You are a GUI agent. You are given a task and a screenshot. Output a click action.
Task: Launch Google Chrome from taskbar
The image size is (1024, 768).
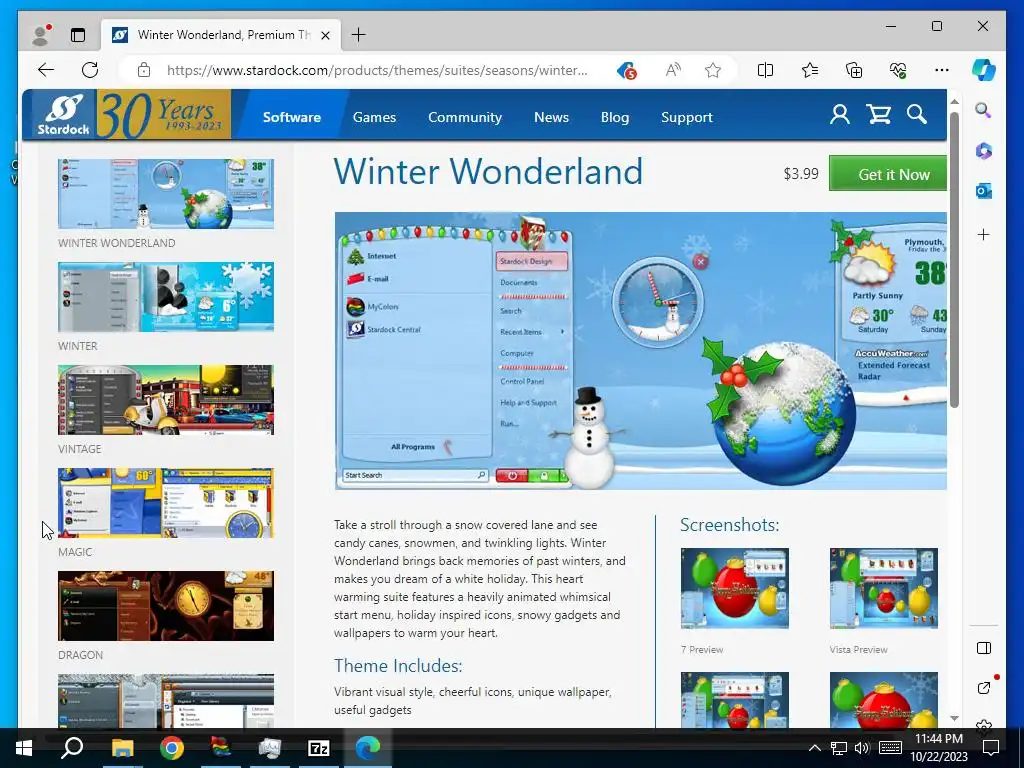[x=171, y=748]
